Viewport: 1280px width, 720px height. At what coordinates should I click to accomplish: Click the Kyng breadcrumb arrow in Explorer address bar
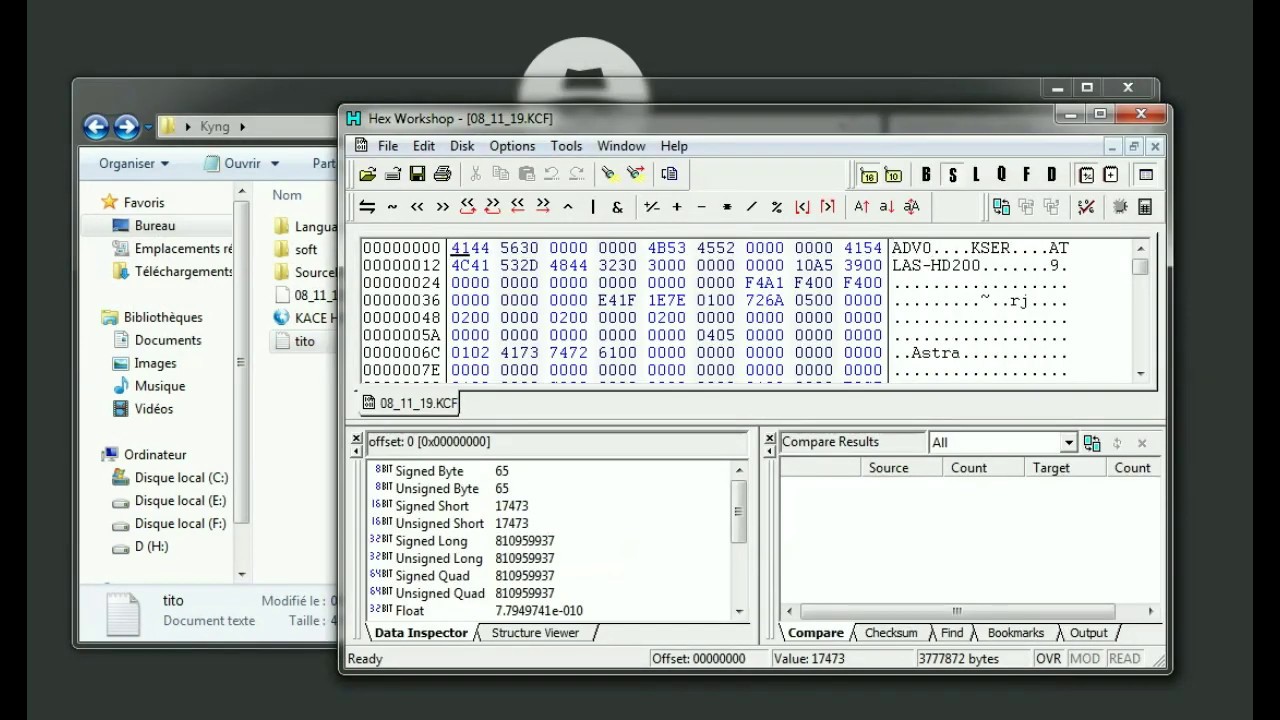coord(242,127)
